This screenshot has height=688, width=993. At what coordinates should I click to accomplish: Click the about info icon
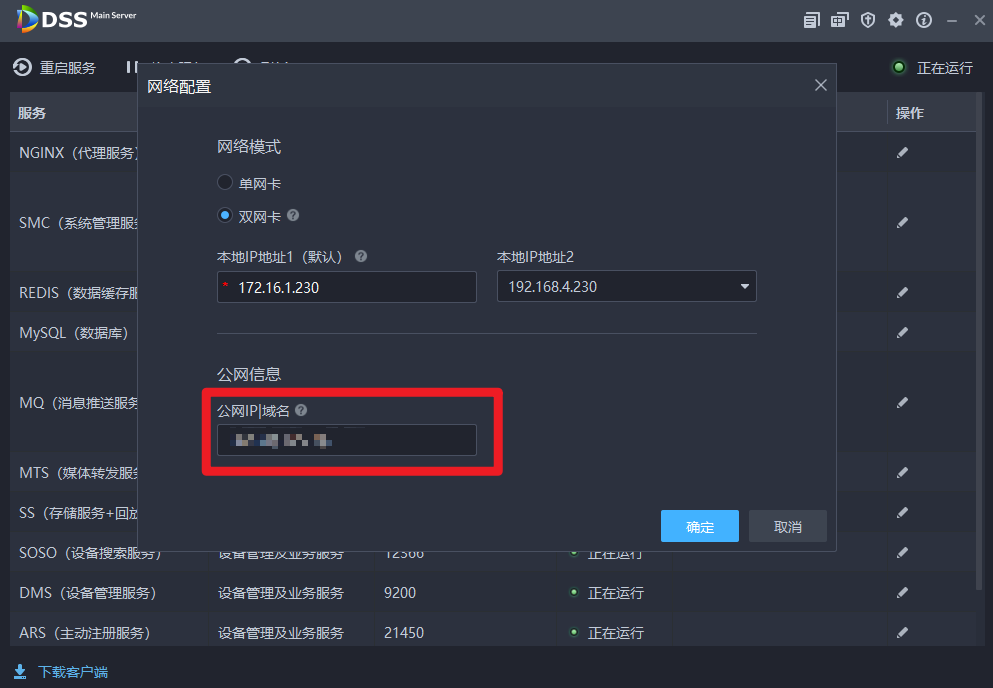click(924, 20)
